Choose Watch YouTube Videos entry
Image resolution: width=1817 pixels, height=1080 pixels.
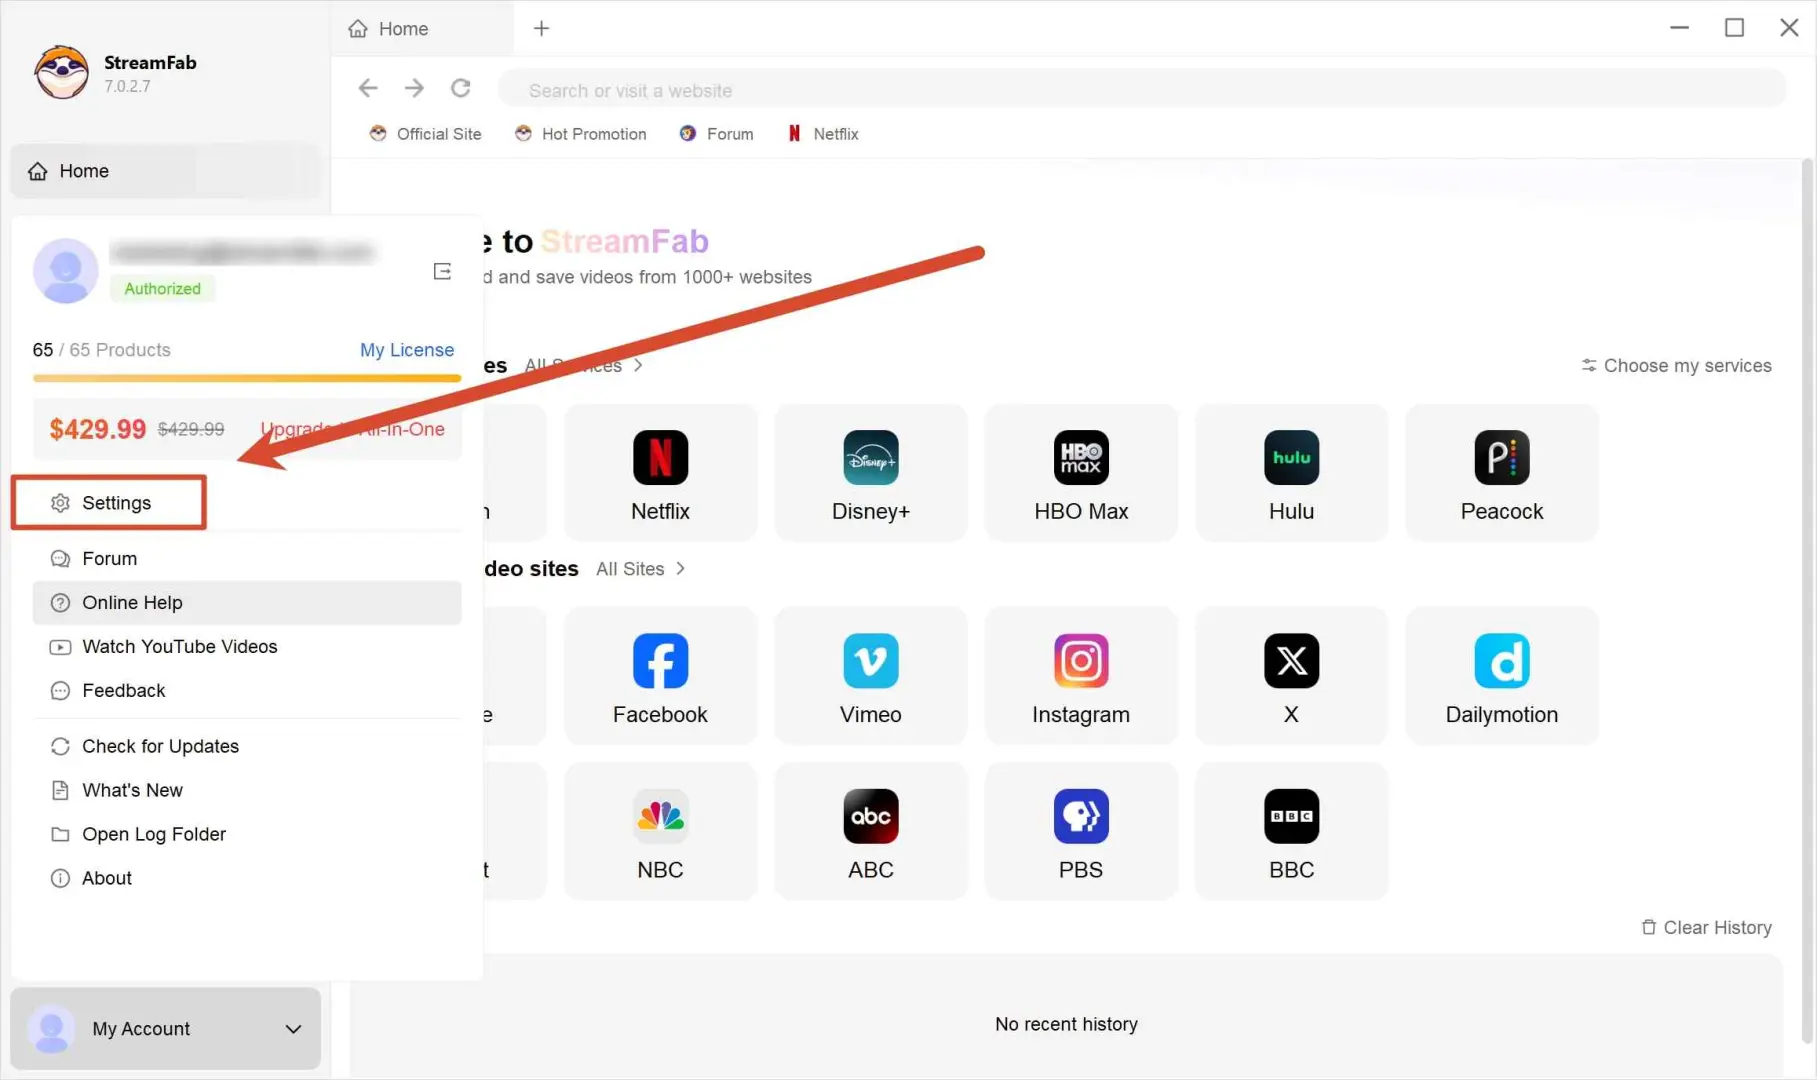coord(247,646)
